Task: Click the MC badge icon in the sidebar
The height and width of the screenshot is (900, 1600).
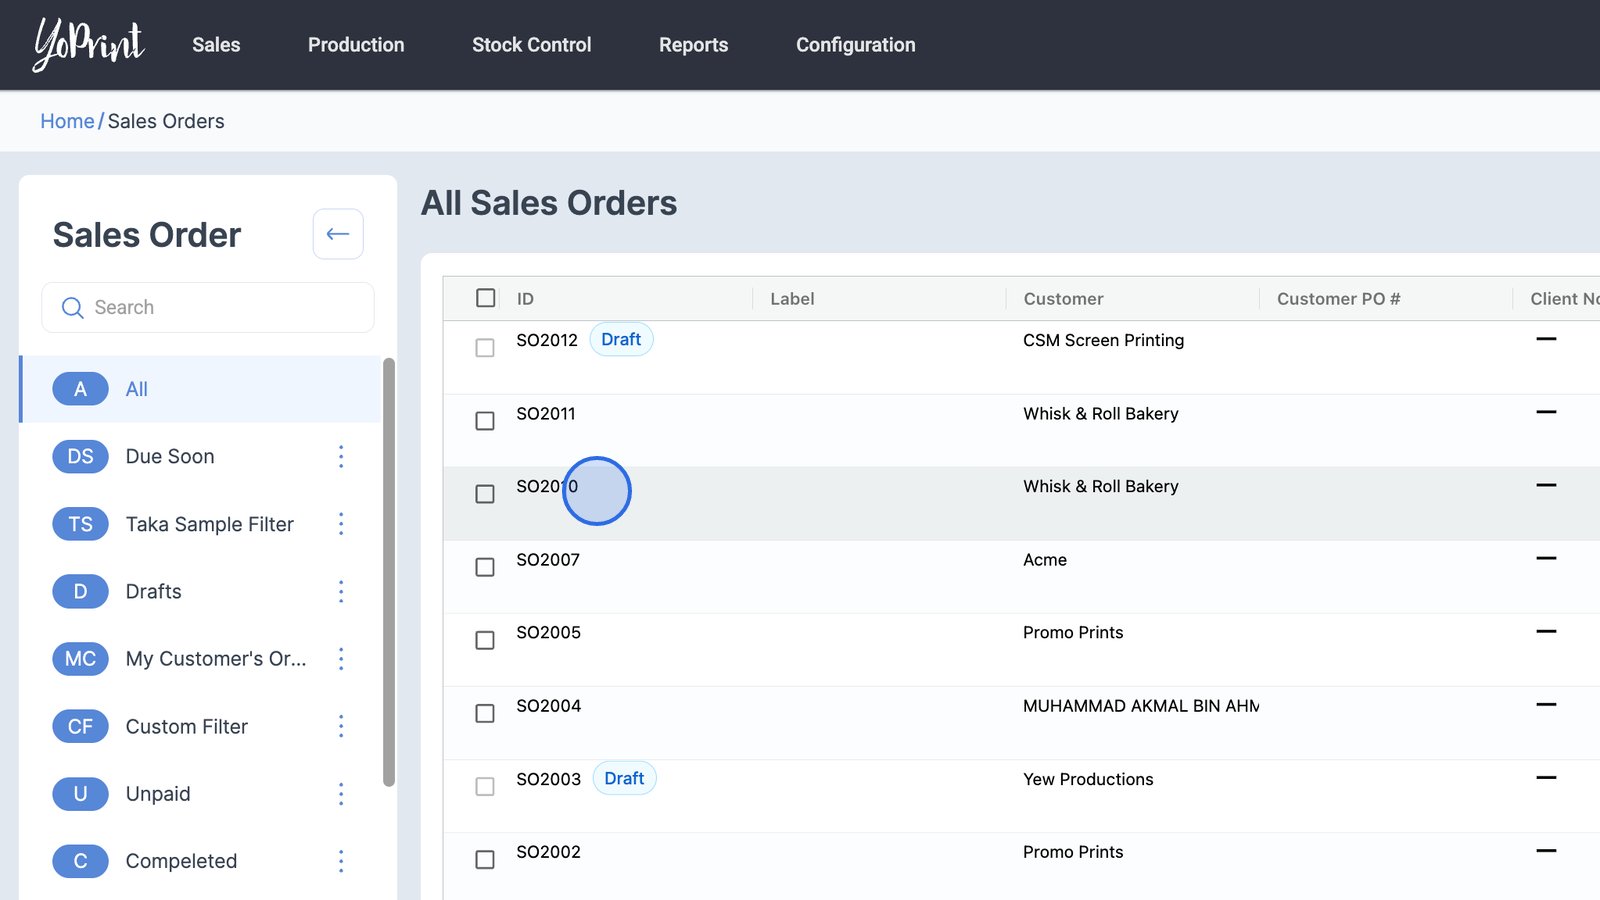Action: [x=80, y=659]
